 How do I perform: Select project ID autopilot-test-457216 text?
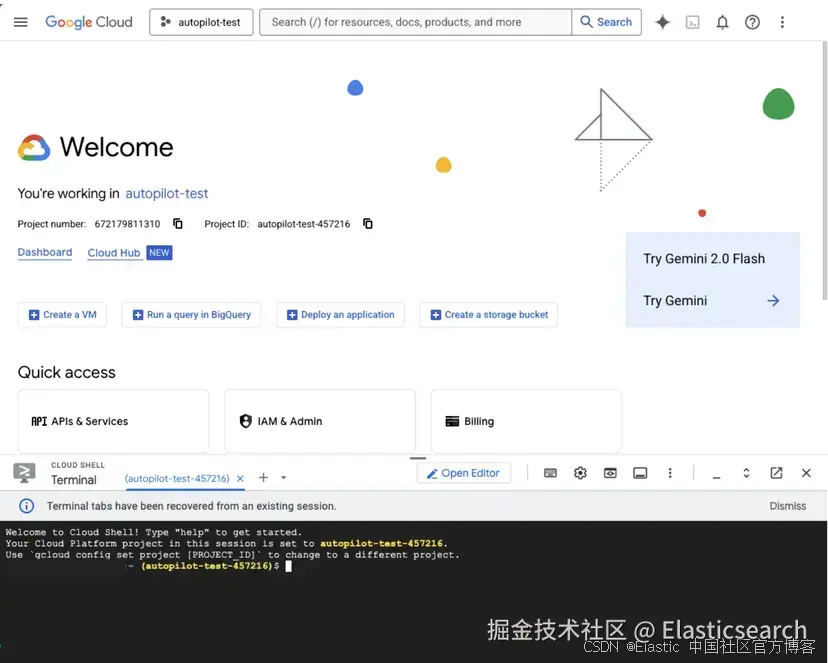pyautogui.click(x=304, y=224)
